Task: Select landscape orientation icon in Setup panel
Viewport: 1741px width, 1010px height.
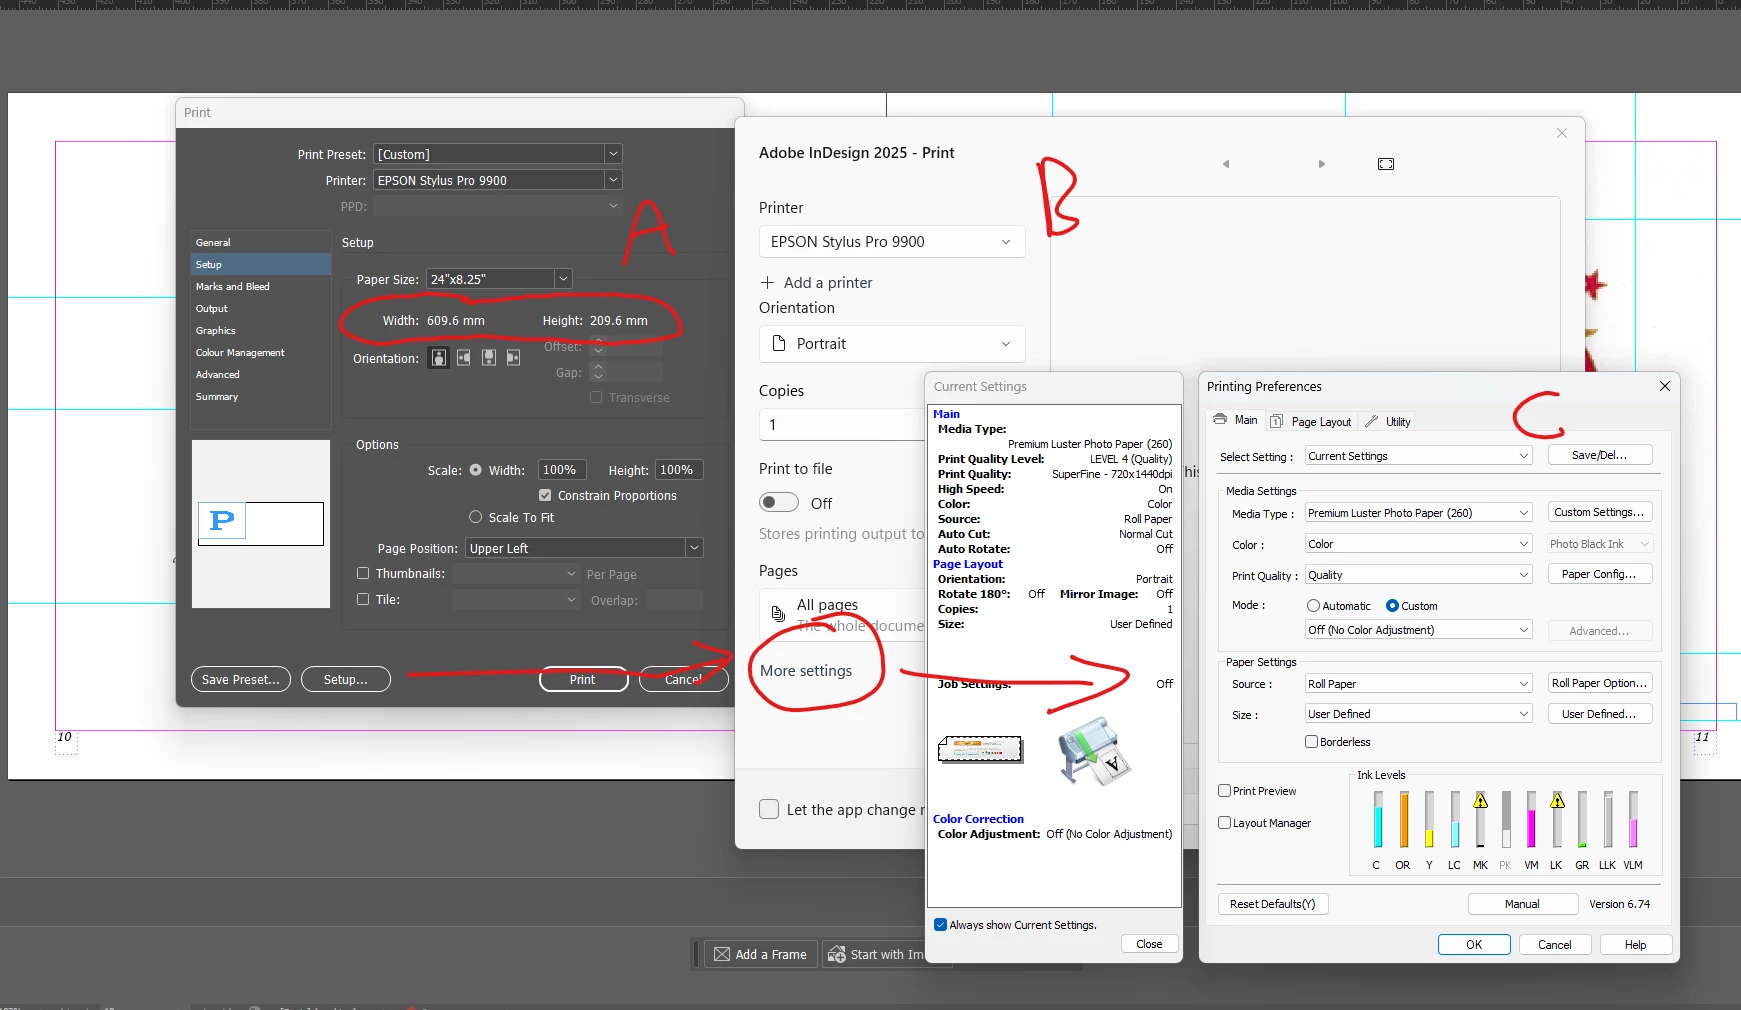Action: 464,358
